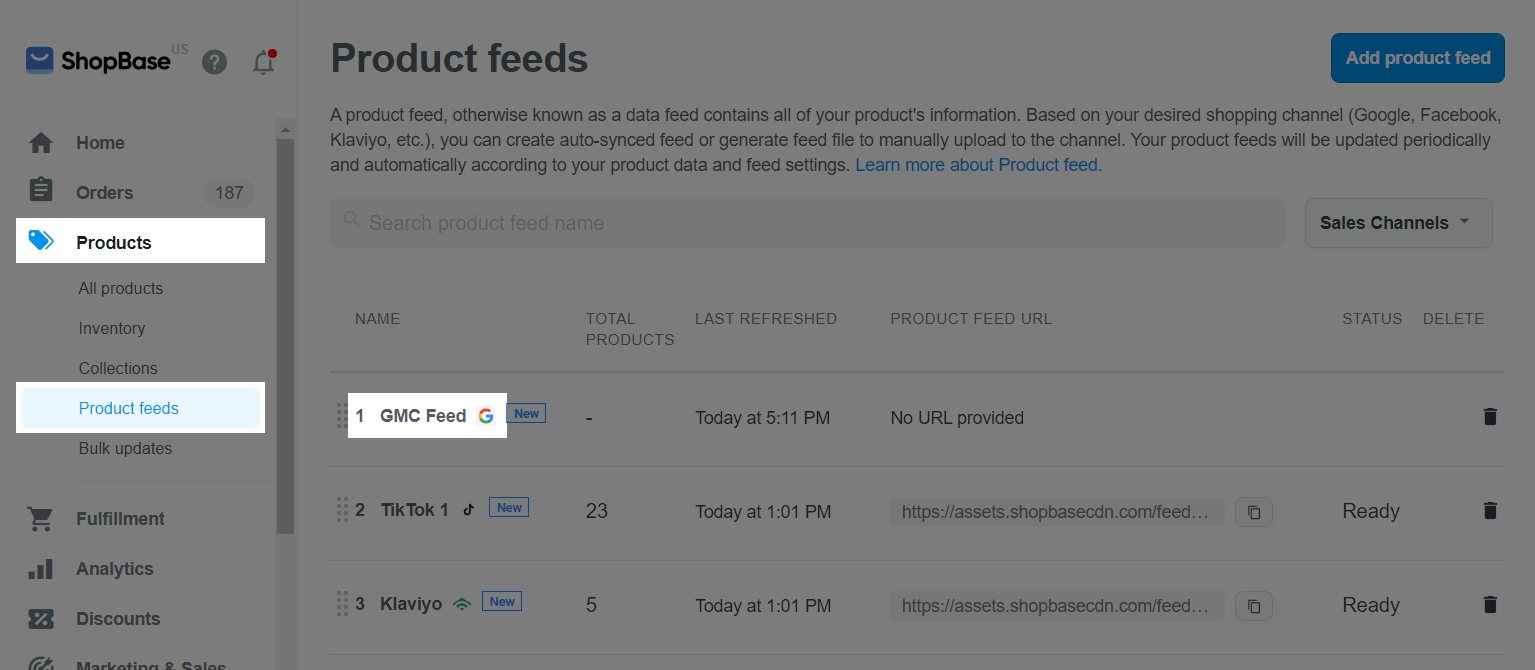Click the Analytics bar chart icon
The height and width of the screenshot is (670, 1535).
(41, 569)
